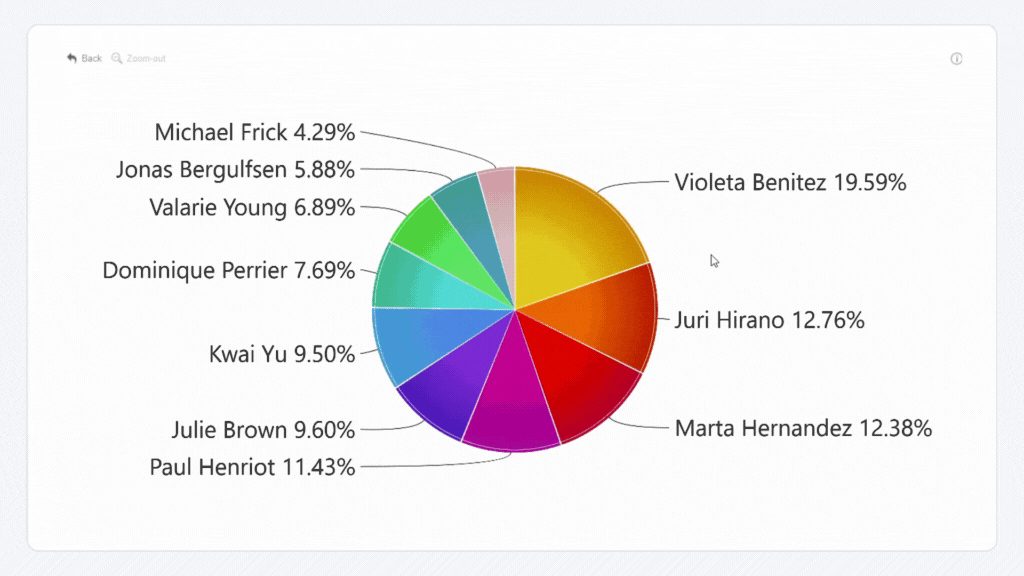Select the "Kwai Yu 9.50%" label
The width and height of the screenshot is (1024, 576).
(282, 354)
